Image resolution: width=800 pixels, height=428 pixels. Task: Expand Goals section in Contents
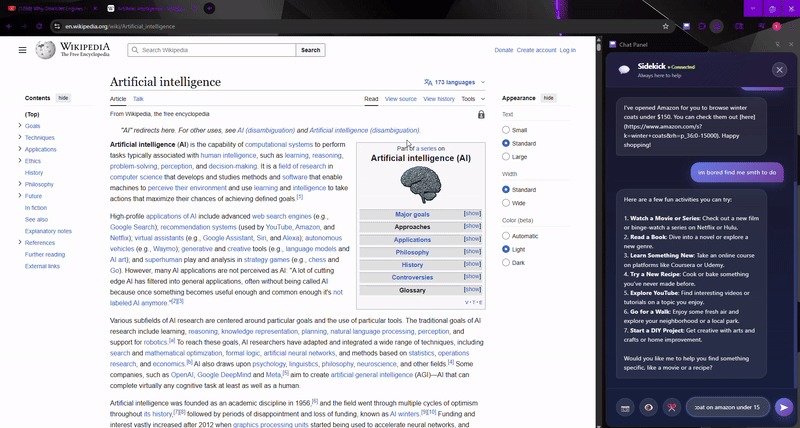(20, 125)
